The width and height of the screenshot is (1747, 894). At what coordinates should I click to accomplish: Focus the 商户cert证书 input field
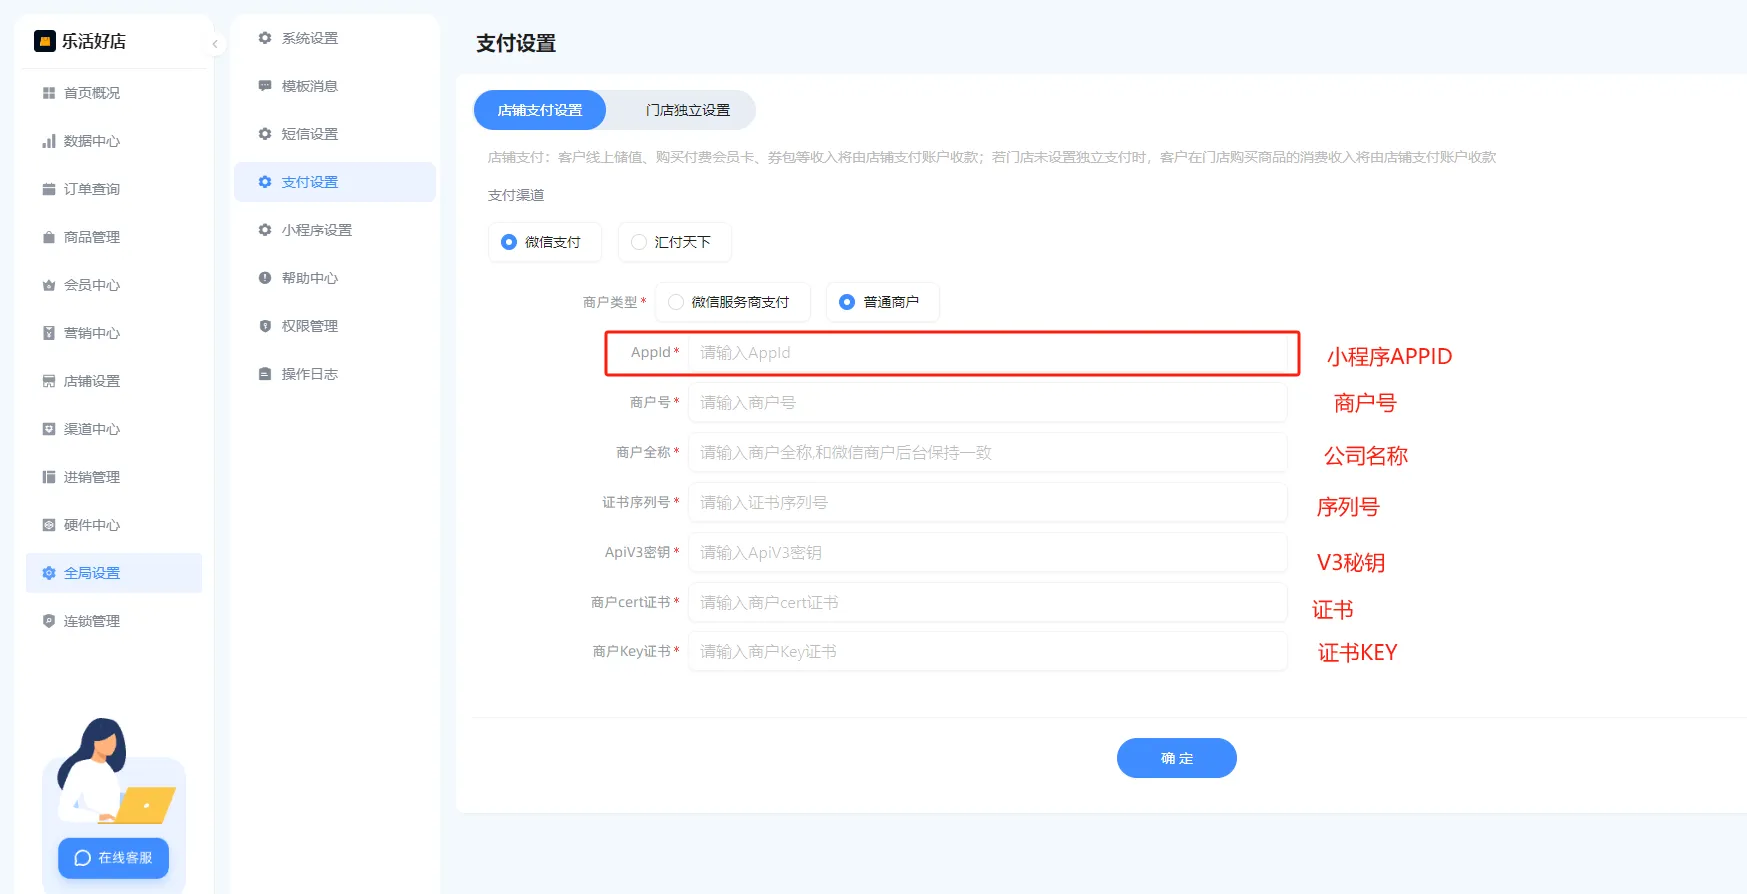(x=988, y=603)
